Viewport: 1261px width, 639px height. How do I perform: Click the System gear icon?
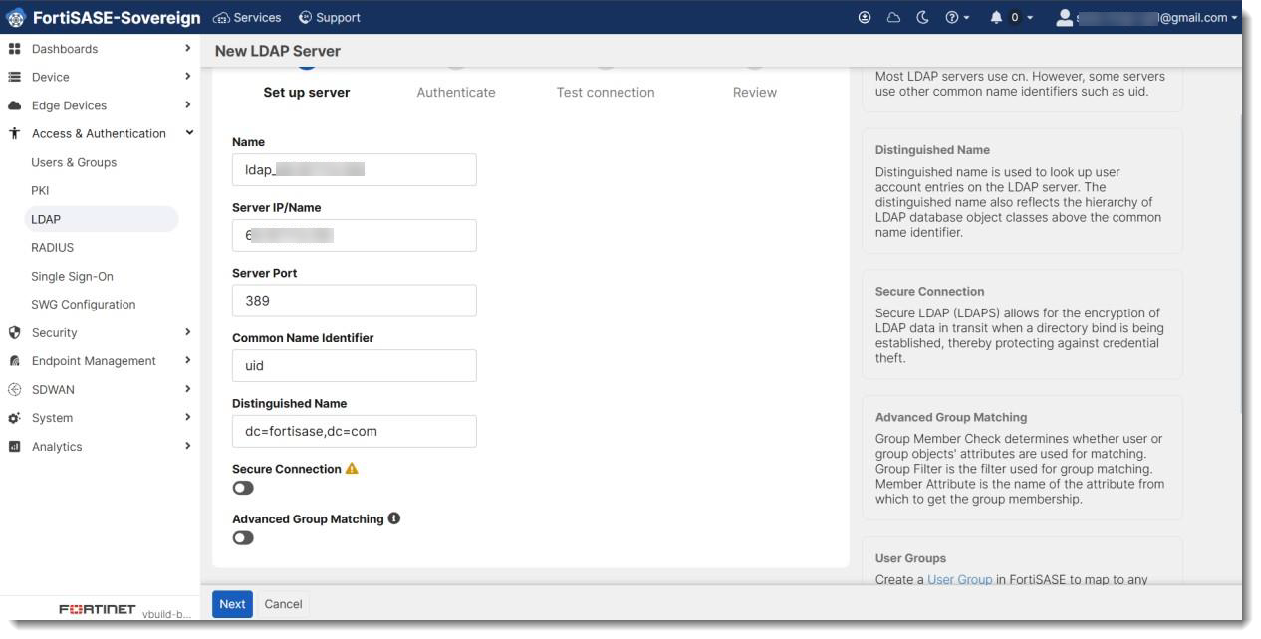[15, 418]
